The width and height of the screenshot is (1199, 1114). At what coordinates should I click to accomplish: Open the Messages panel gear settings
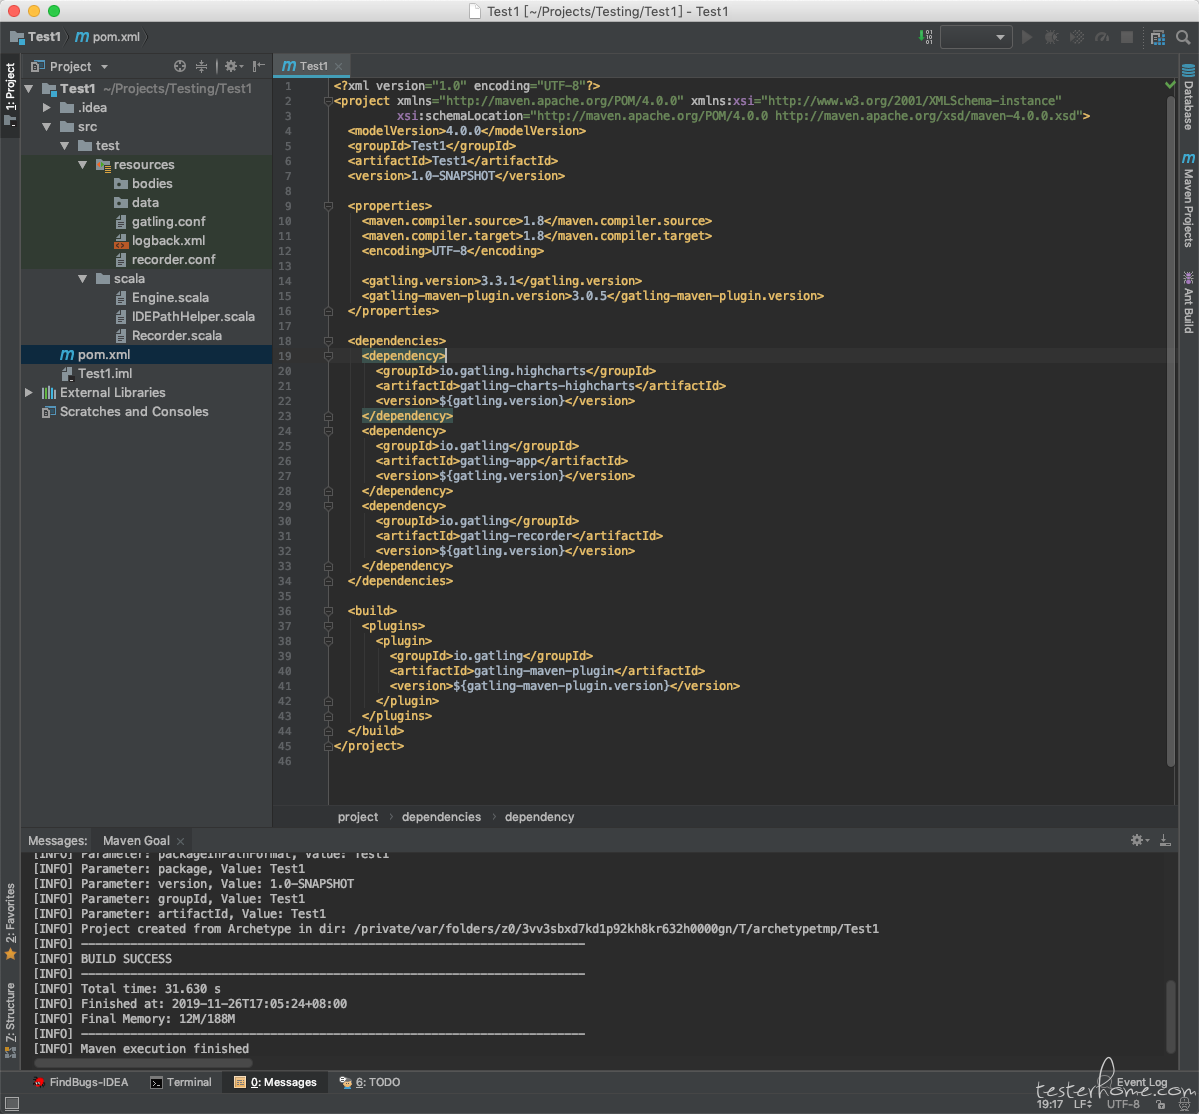coord(1139,840)
